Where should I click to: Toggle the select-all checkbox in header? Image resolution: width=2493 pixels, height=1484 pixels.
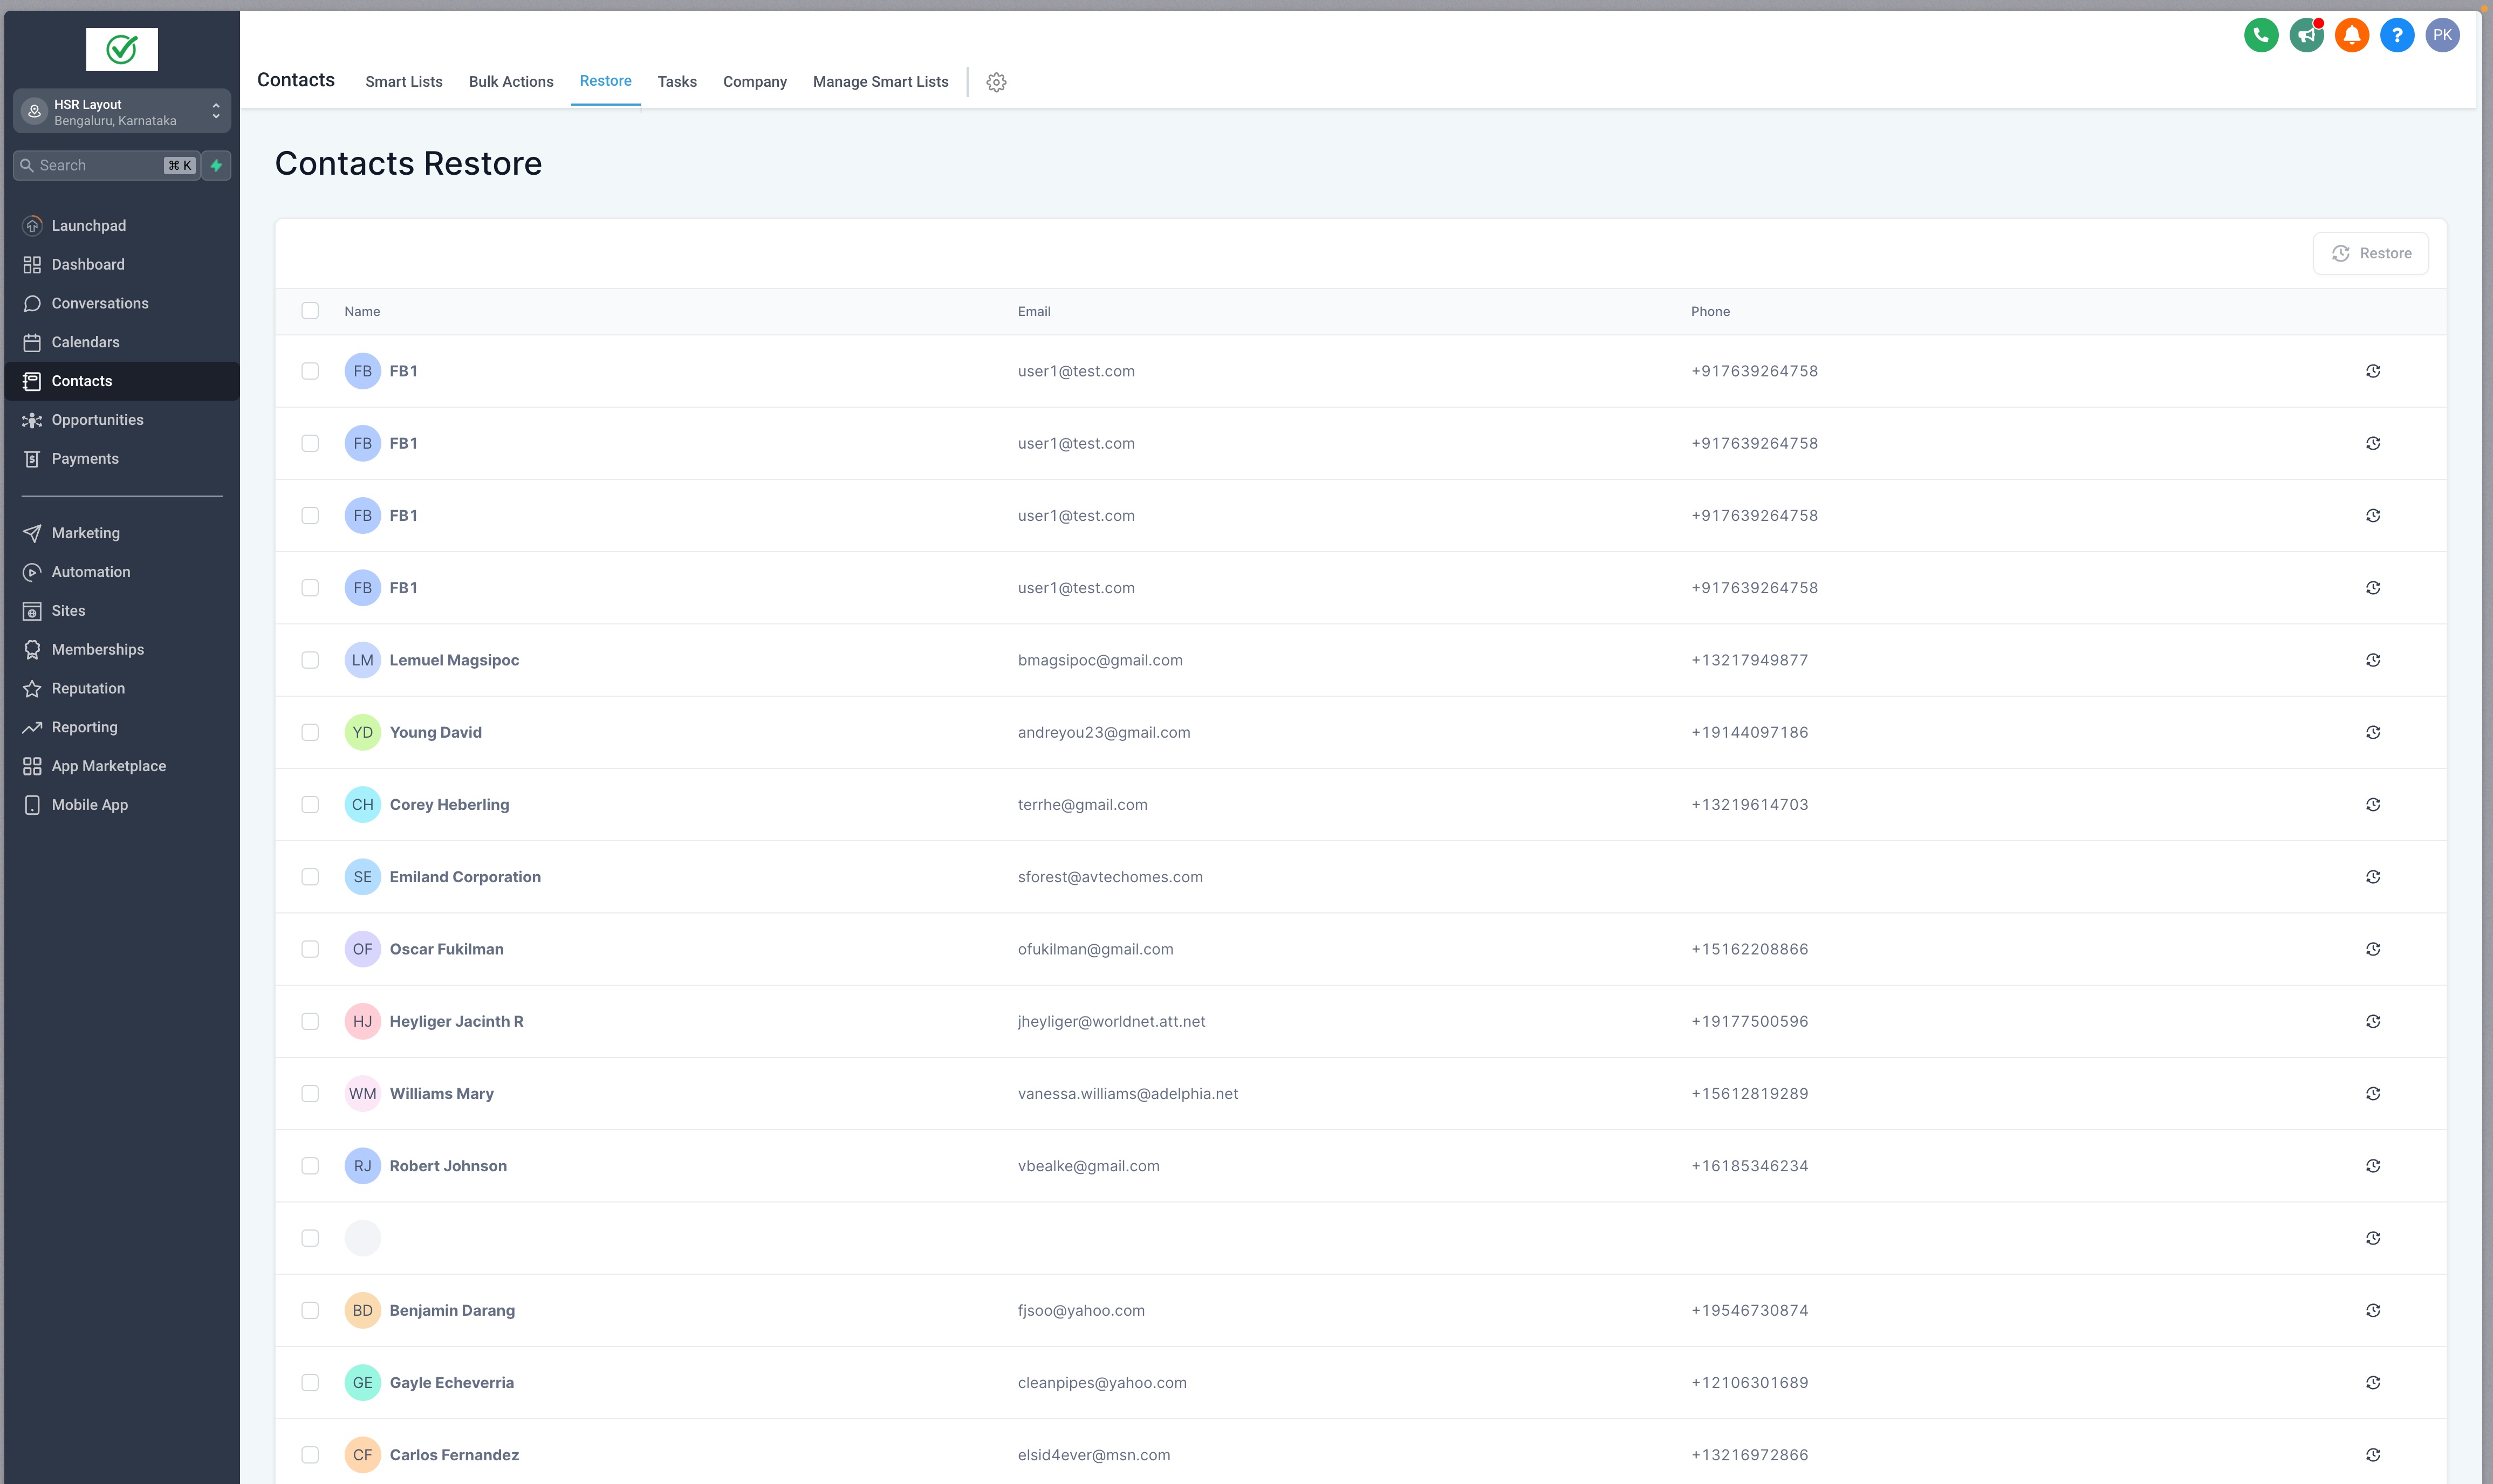pyautogui.click(x=310, y=311)
